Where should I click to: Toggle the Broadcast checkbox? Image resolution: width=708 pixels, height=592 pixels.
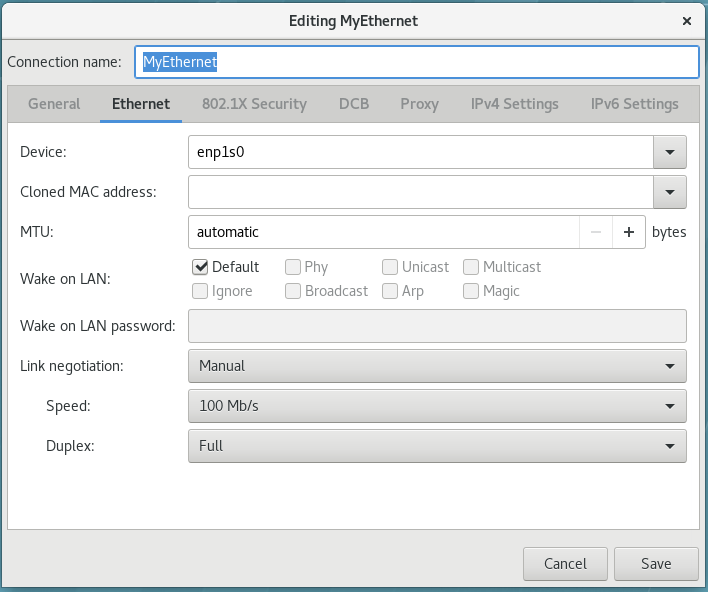coord(293,291)
